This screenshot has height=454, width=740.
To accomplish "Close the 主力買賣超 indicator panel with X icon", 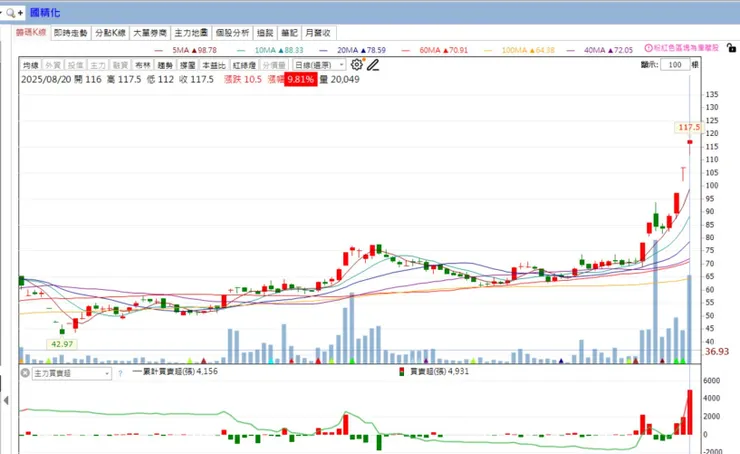I will [25, 373].
